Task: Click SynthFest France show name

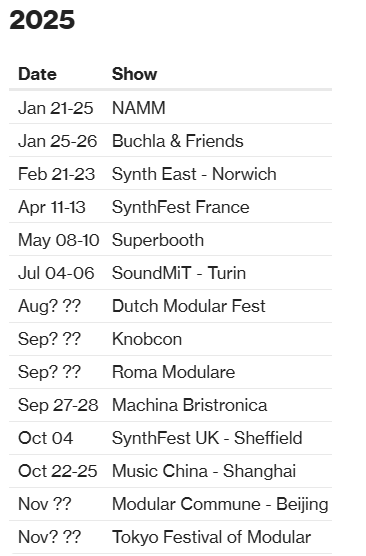Action: click(x=181, y=207)
